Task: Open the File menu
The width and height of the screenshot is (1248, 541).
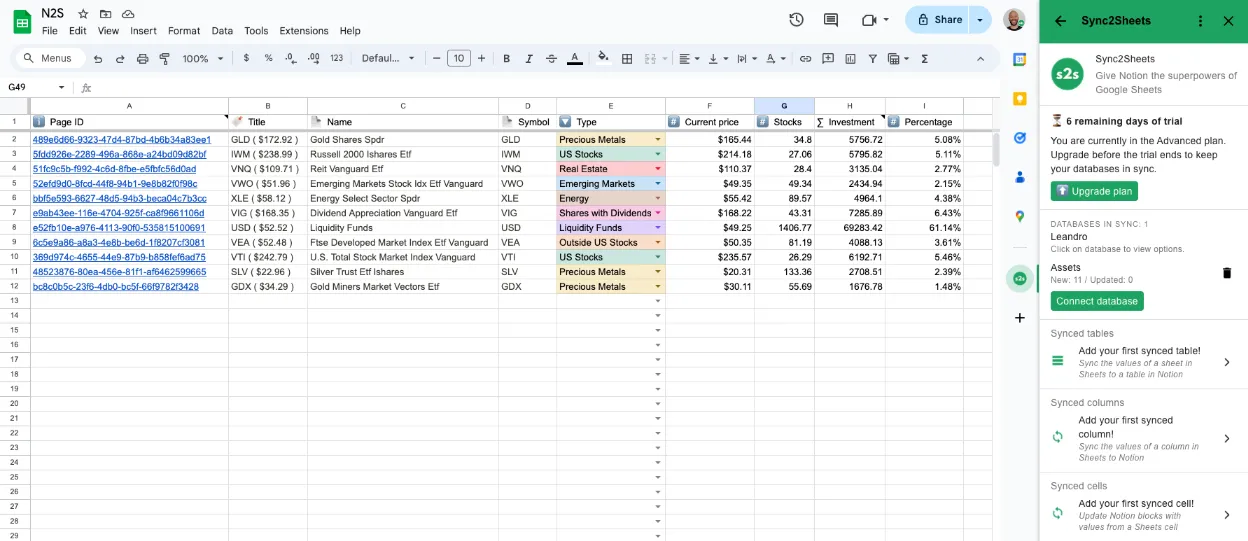Action: tap(50, 31)
